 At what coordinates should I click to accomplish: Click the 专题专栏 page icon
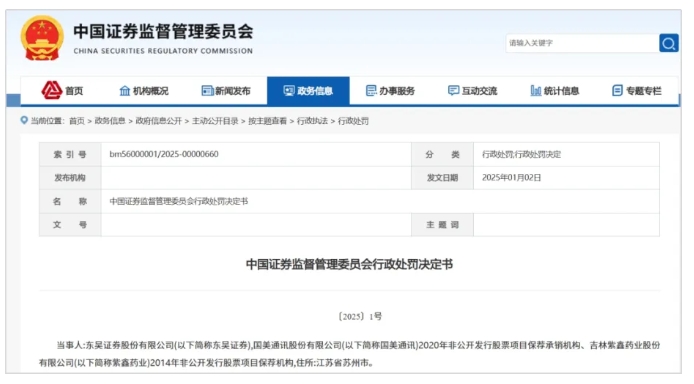[617, 91]
